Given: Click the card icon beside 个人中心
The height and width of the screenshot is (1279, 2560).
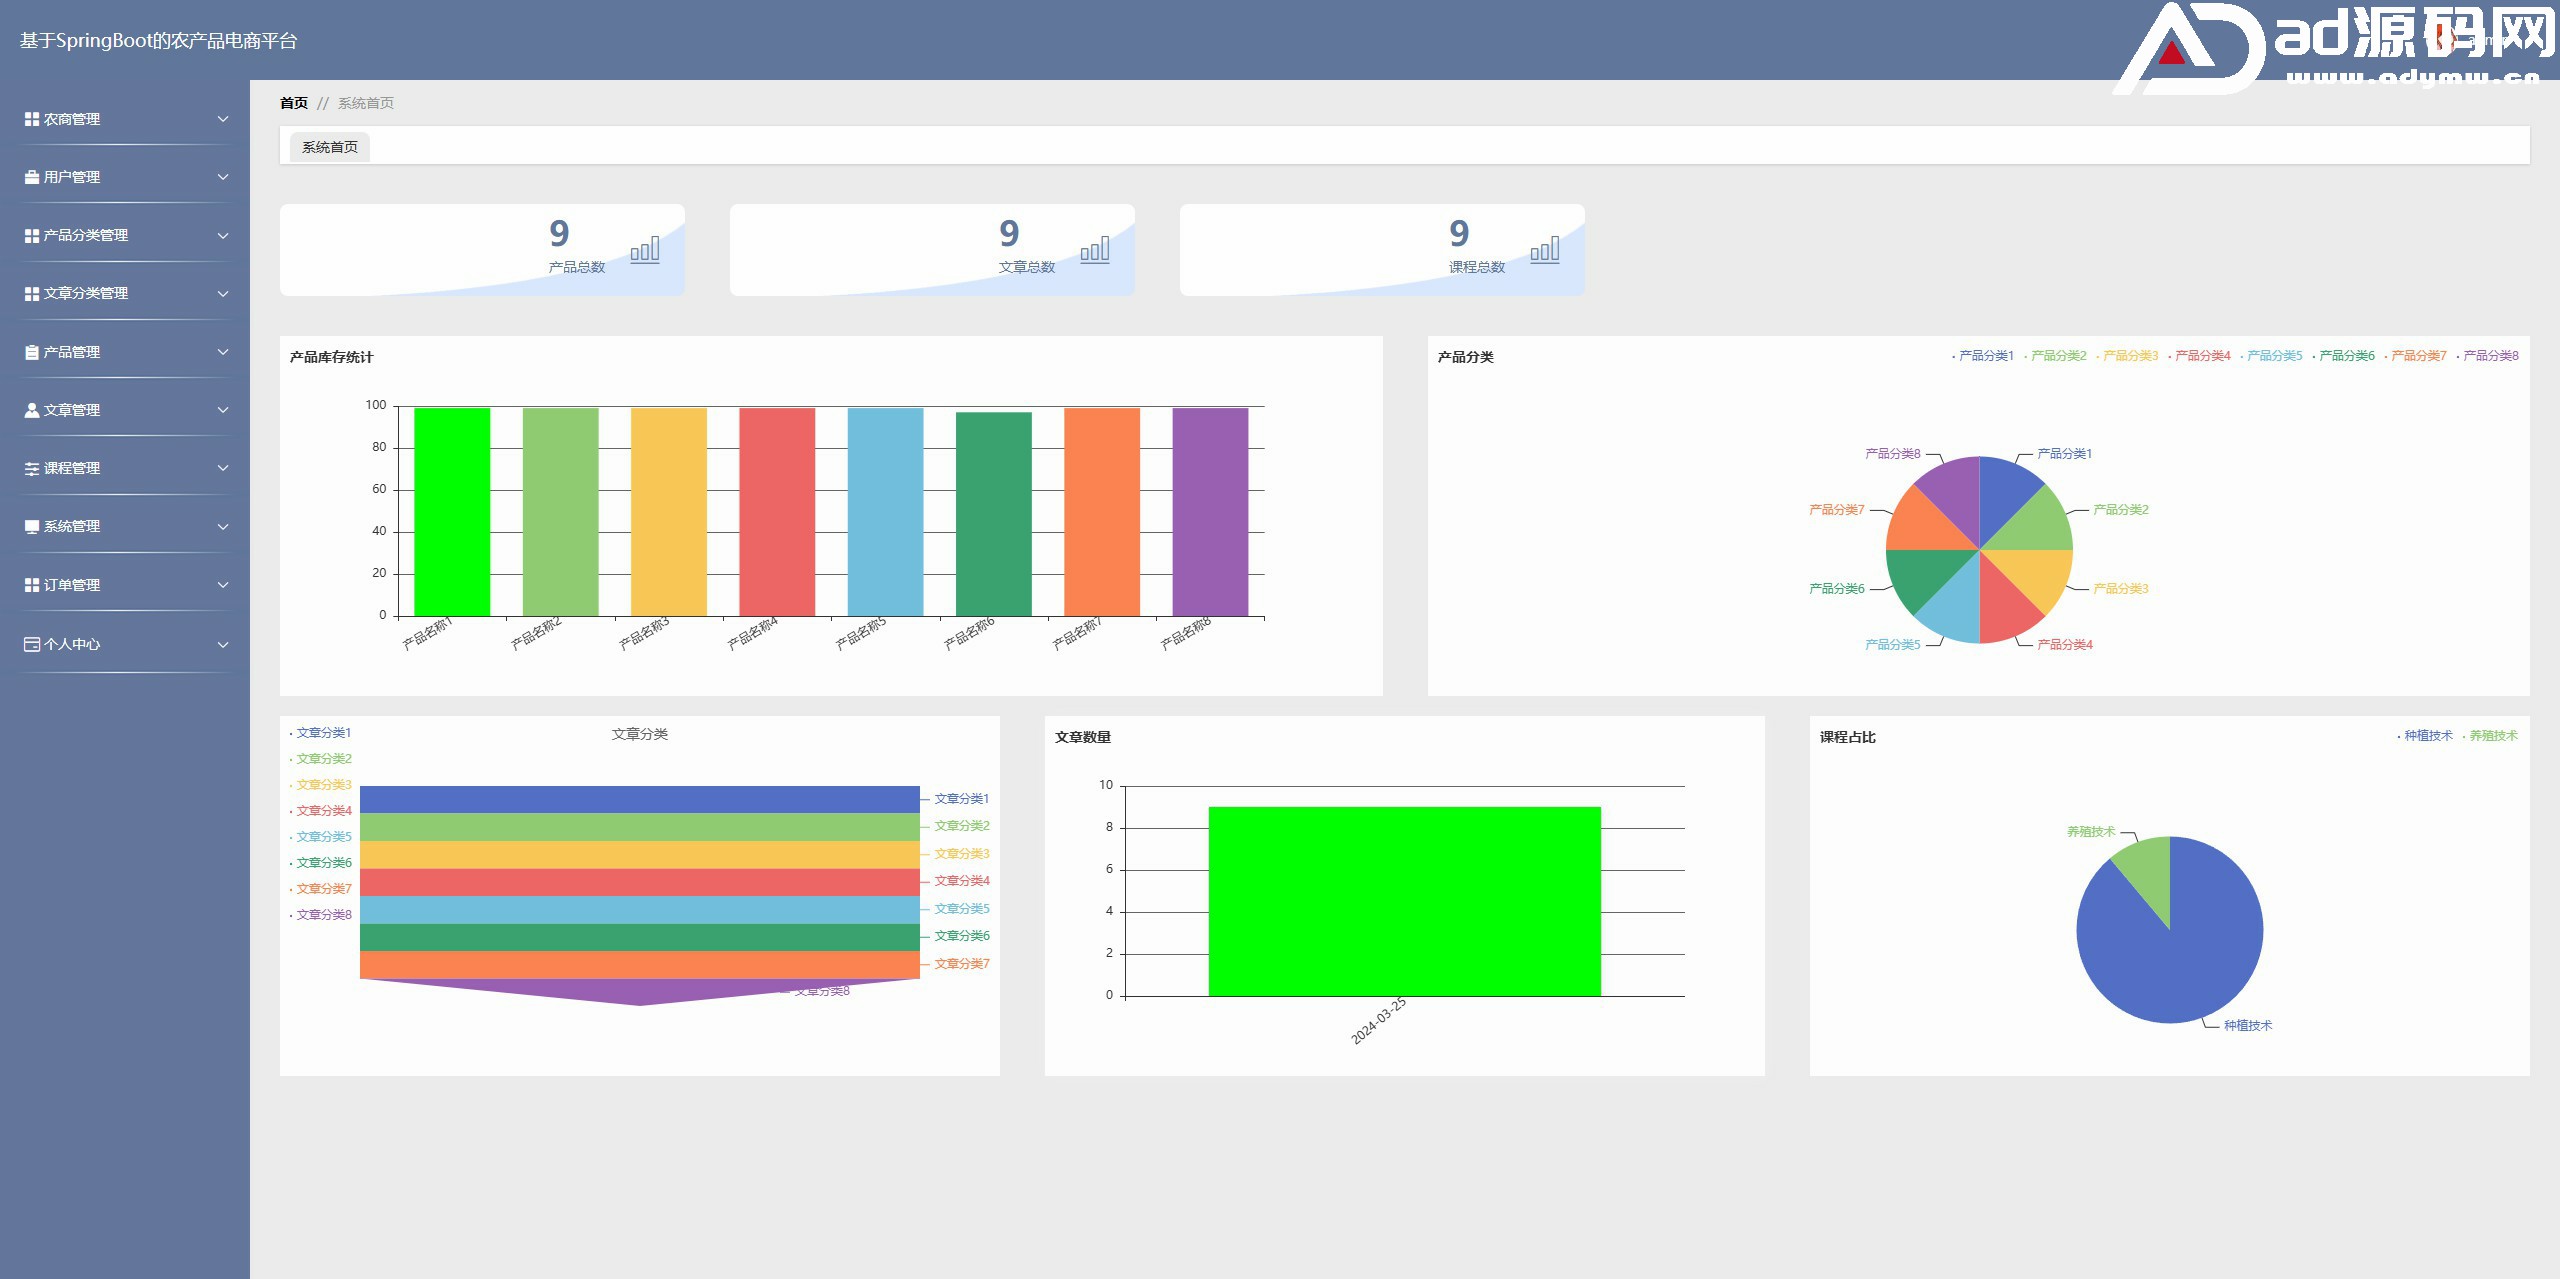Looking at the screenshot, I should click(x=32, y=644).
